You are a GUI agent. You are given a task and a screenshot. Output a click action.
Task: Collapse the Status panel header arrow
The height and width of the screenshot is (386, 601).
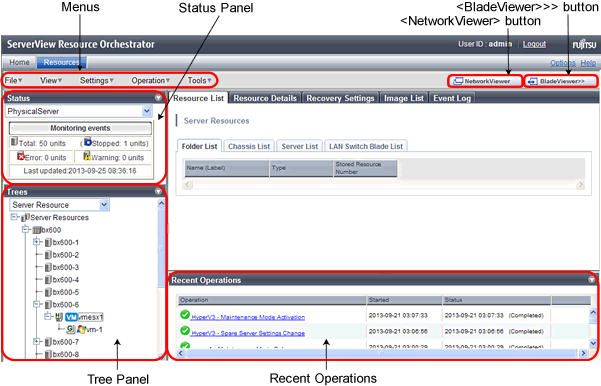[x=158, y=98]
